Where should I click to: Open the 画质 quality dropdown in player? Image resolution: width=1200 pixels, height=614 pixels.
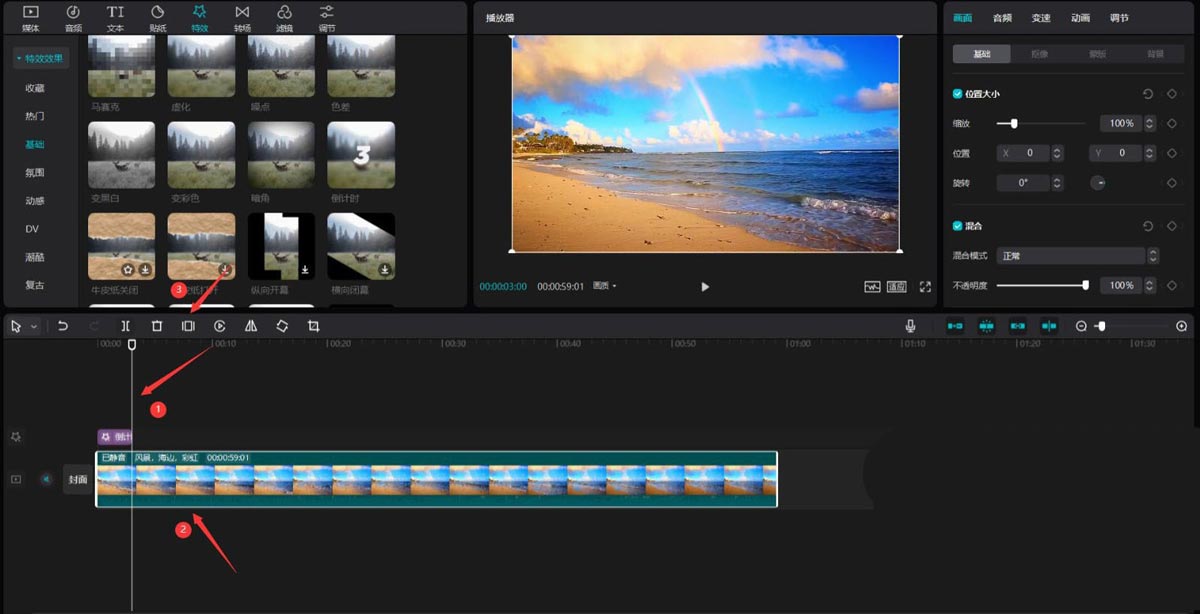click(x=605, y=287)
